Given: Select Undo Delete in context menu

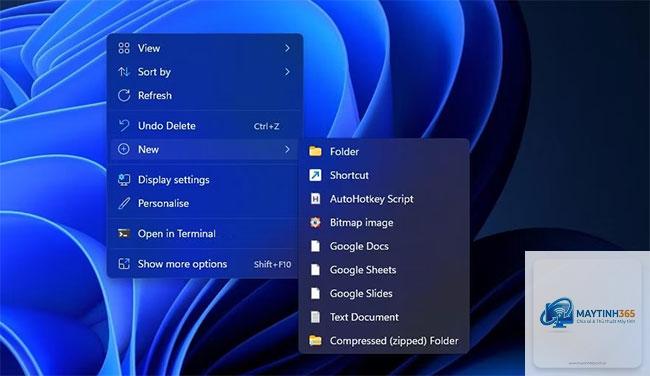Looking at the screenshot, I should pos(204,126).
